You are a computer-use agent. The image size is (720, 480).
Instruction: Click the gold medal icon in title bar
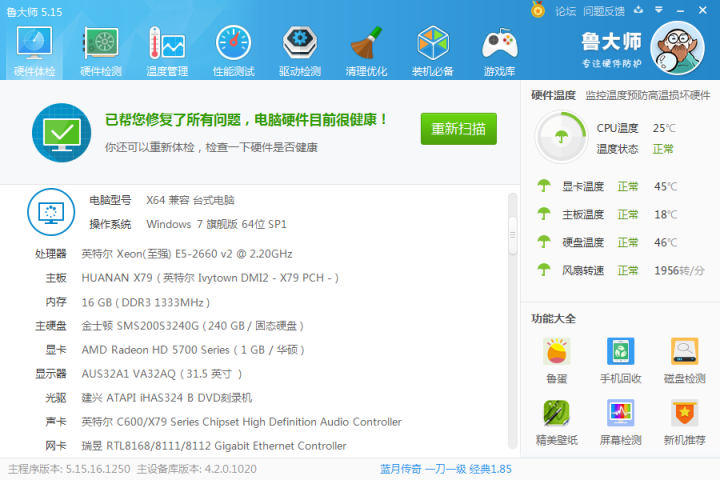pyautogui.click(x=538, y=10)
